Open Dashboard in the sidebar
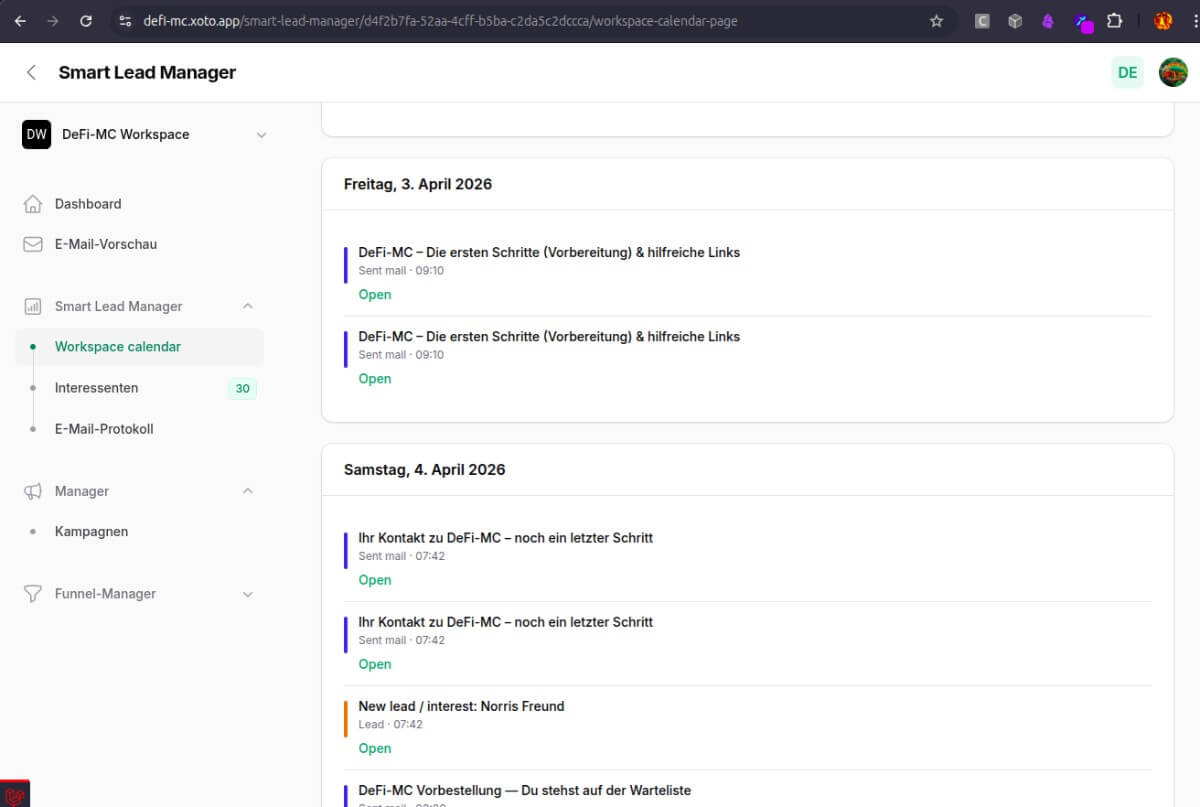Image resolution: width=1200 pixels, height=807 pixels. 88,203
